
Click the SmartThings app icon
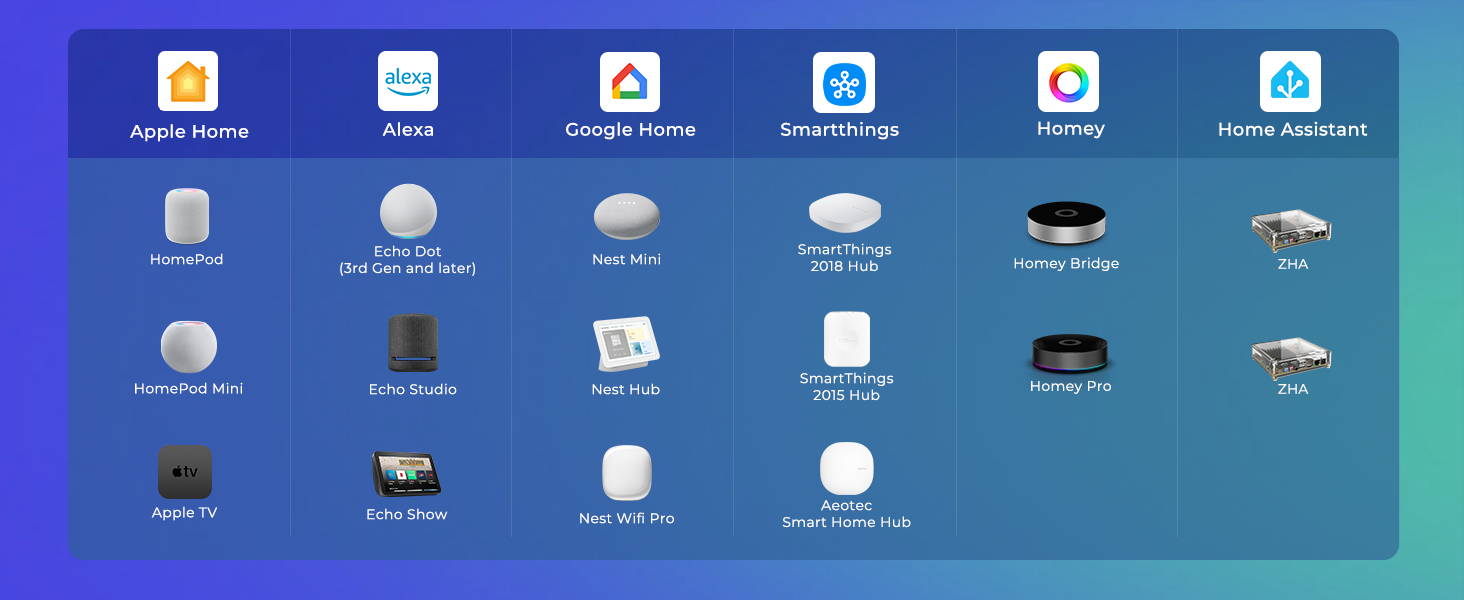(x=844, y=82)
